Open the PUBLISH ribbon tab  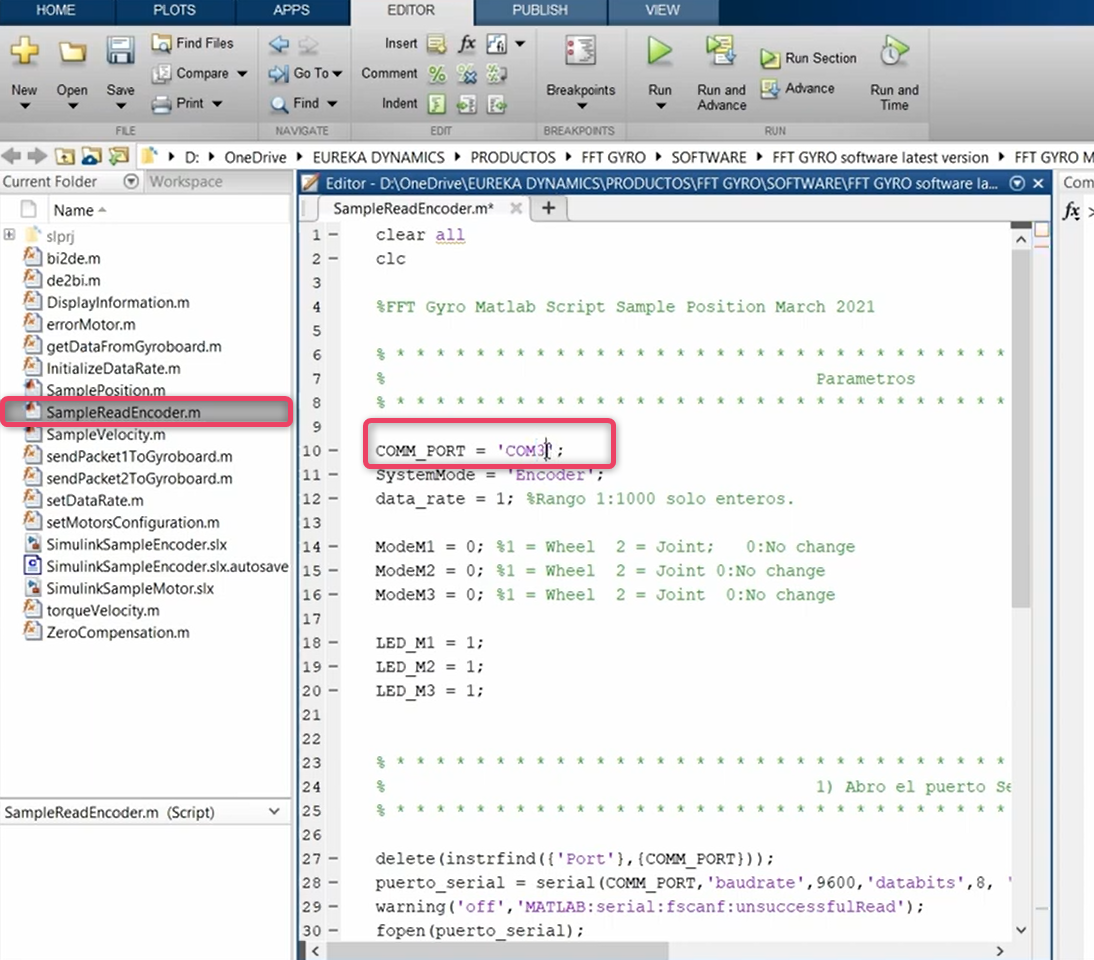540,10
